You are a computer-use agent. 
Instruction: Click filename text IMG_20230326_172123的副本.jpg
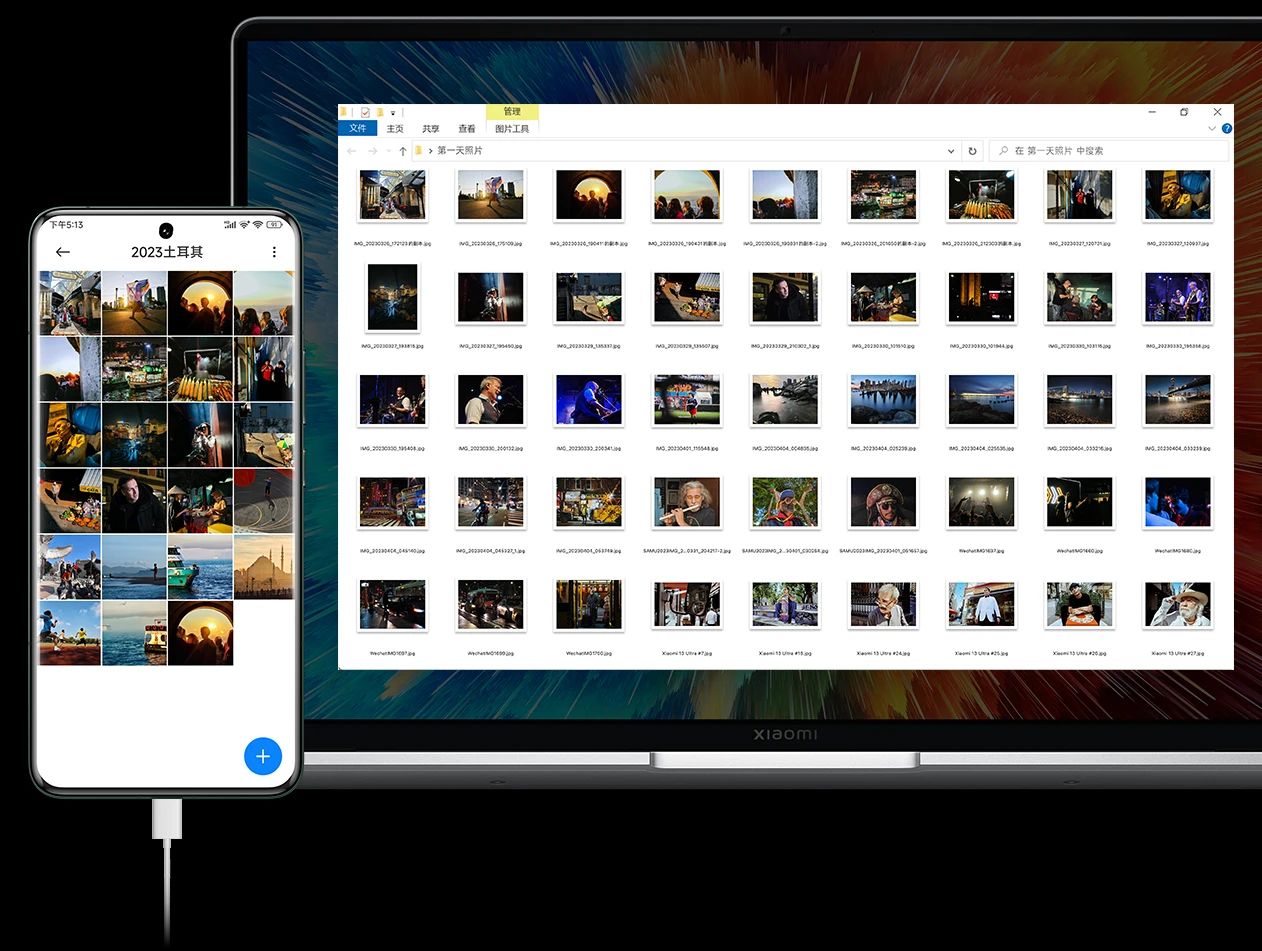(x=392, y=243)
